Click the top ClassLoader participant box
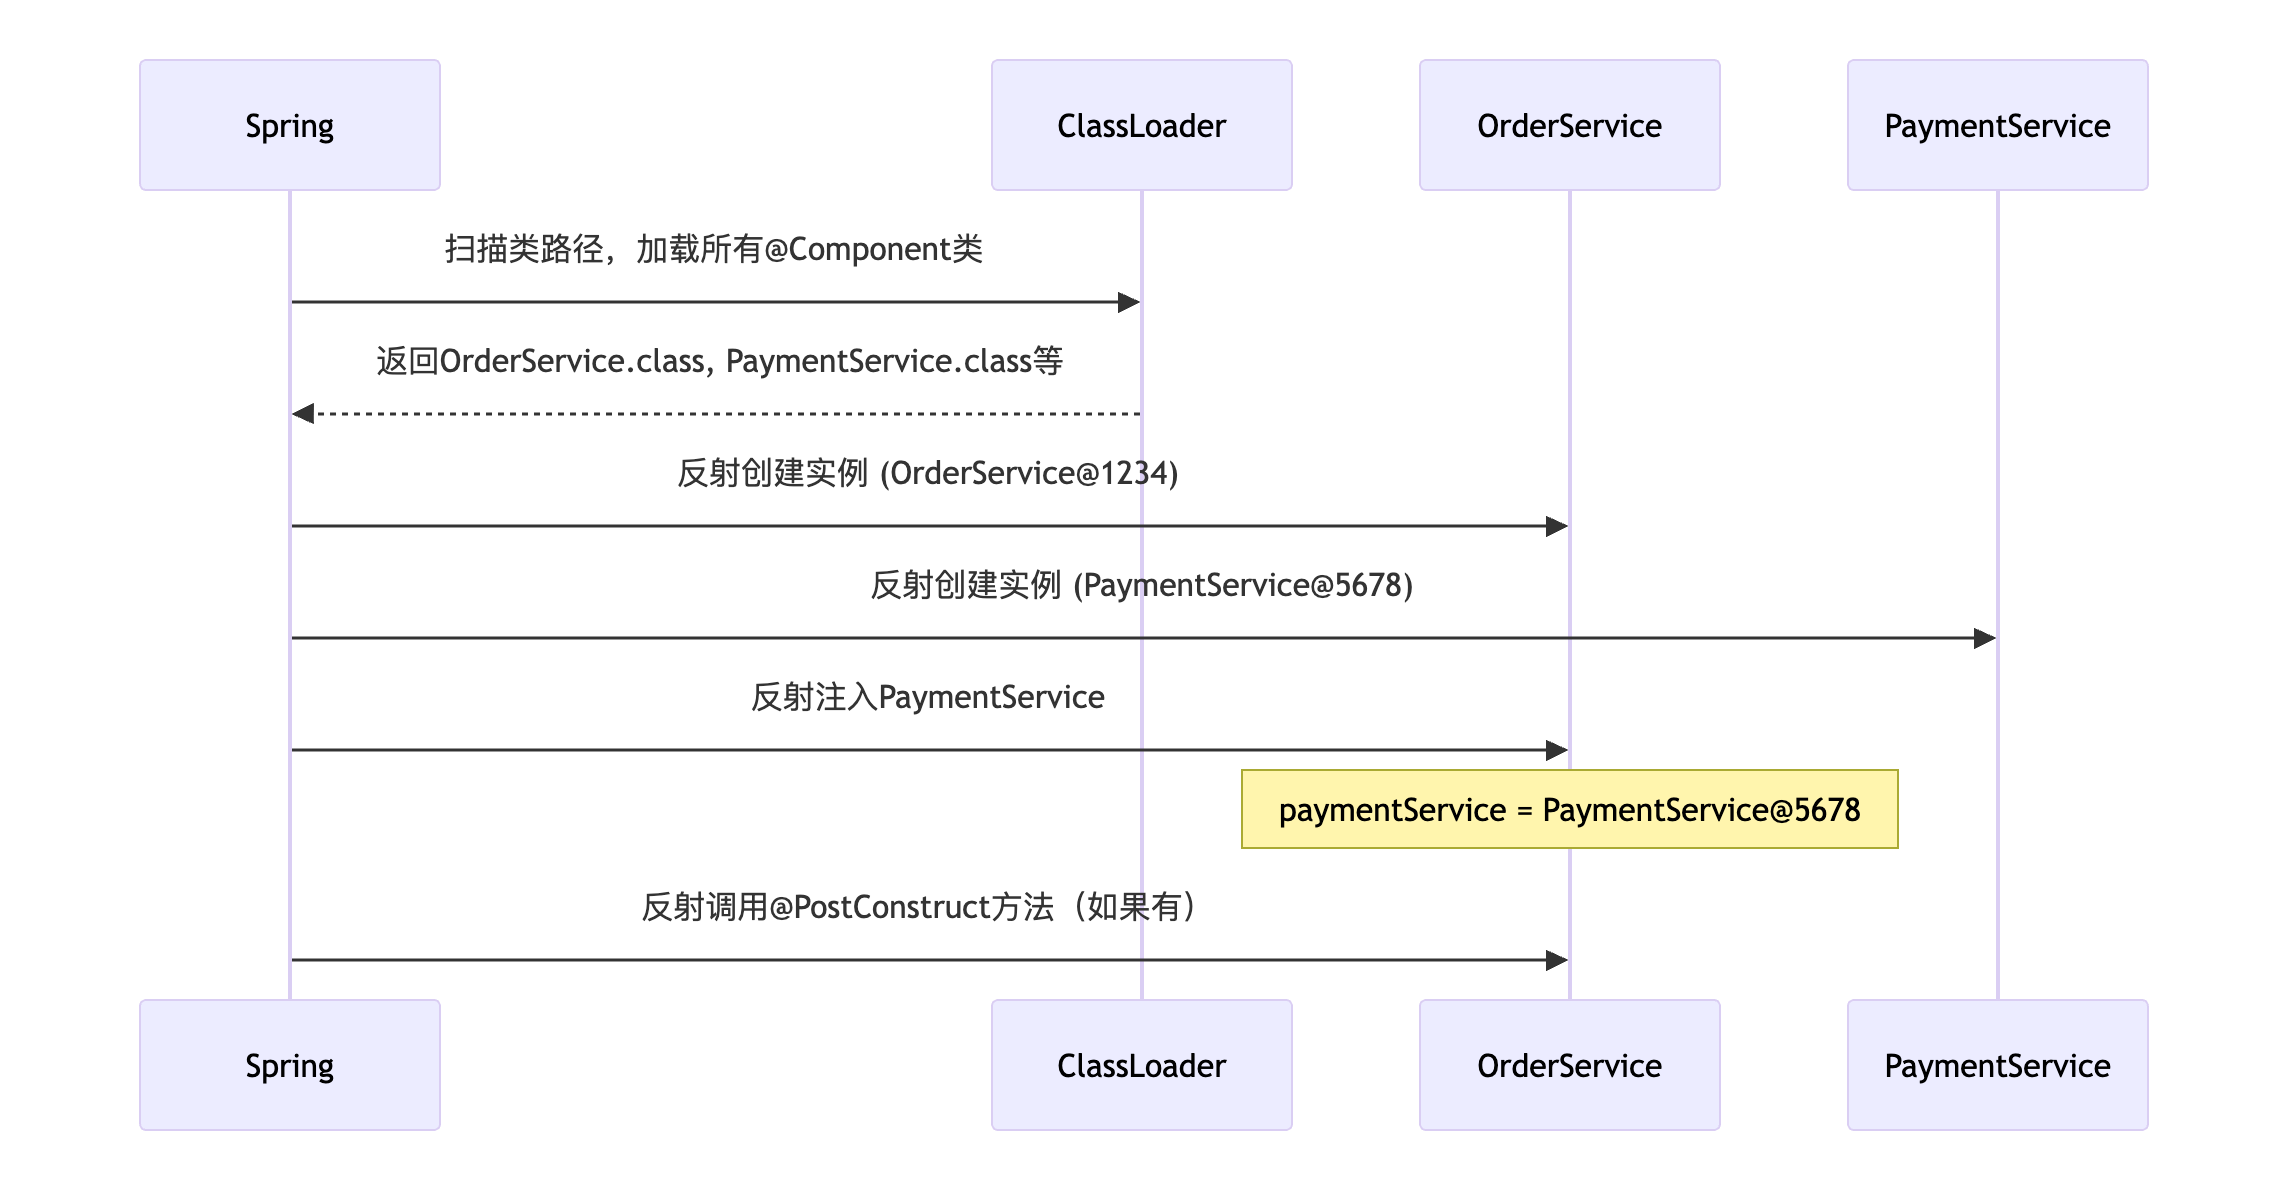The width and height of the screenshot is (2288, 1192). click(1142, 125)
